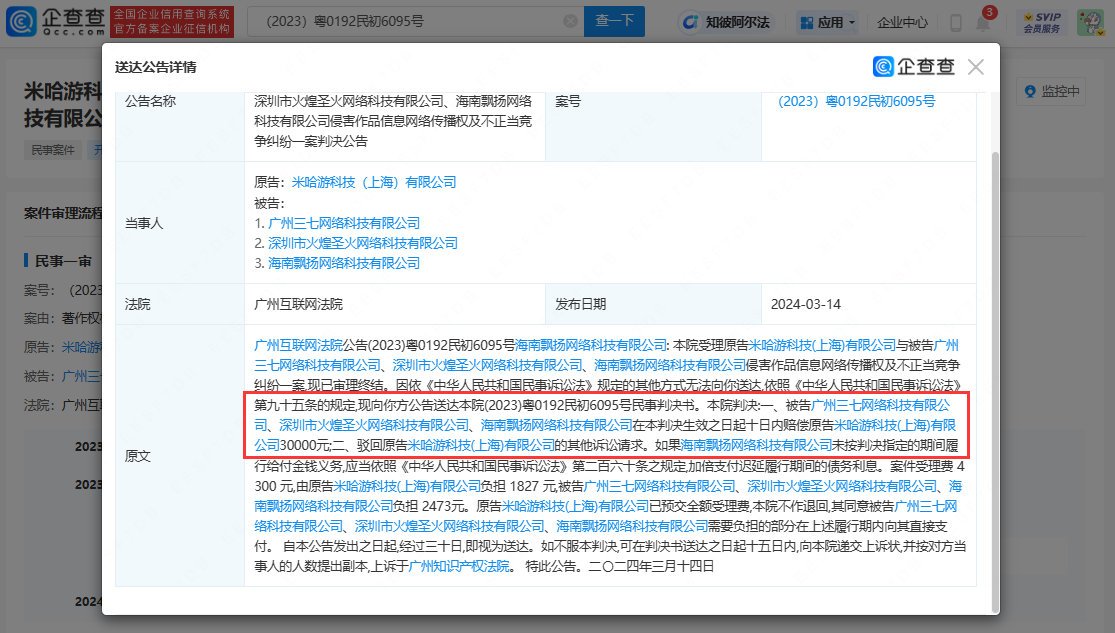Image resolution: width=1115 pixels, height=633 pixels.
Task: Open defendant 深圳市火煌圣火网络科技有限公司 link
Action: point(363,243)
